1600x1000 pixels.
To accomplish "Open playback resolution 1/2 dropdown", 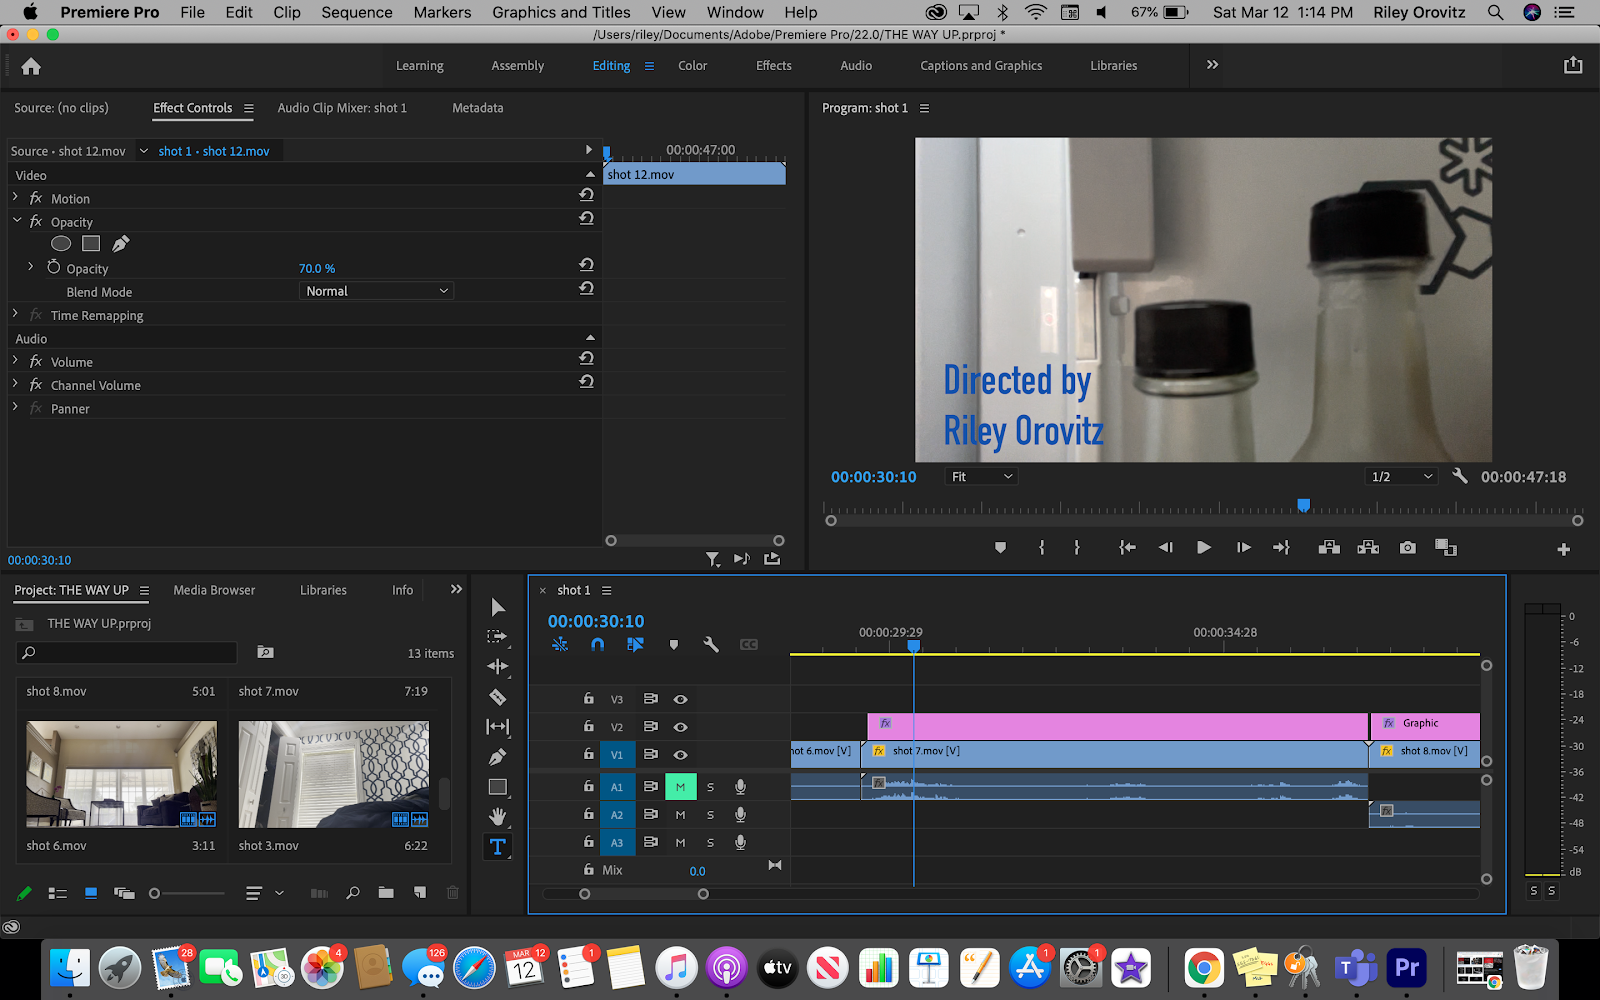I will coord(1402,477).
